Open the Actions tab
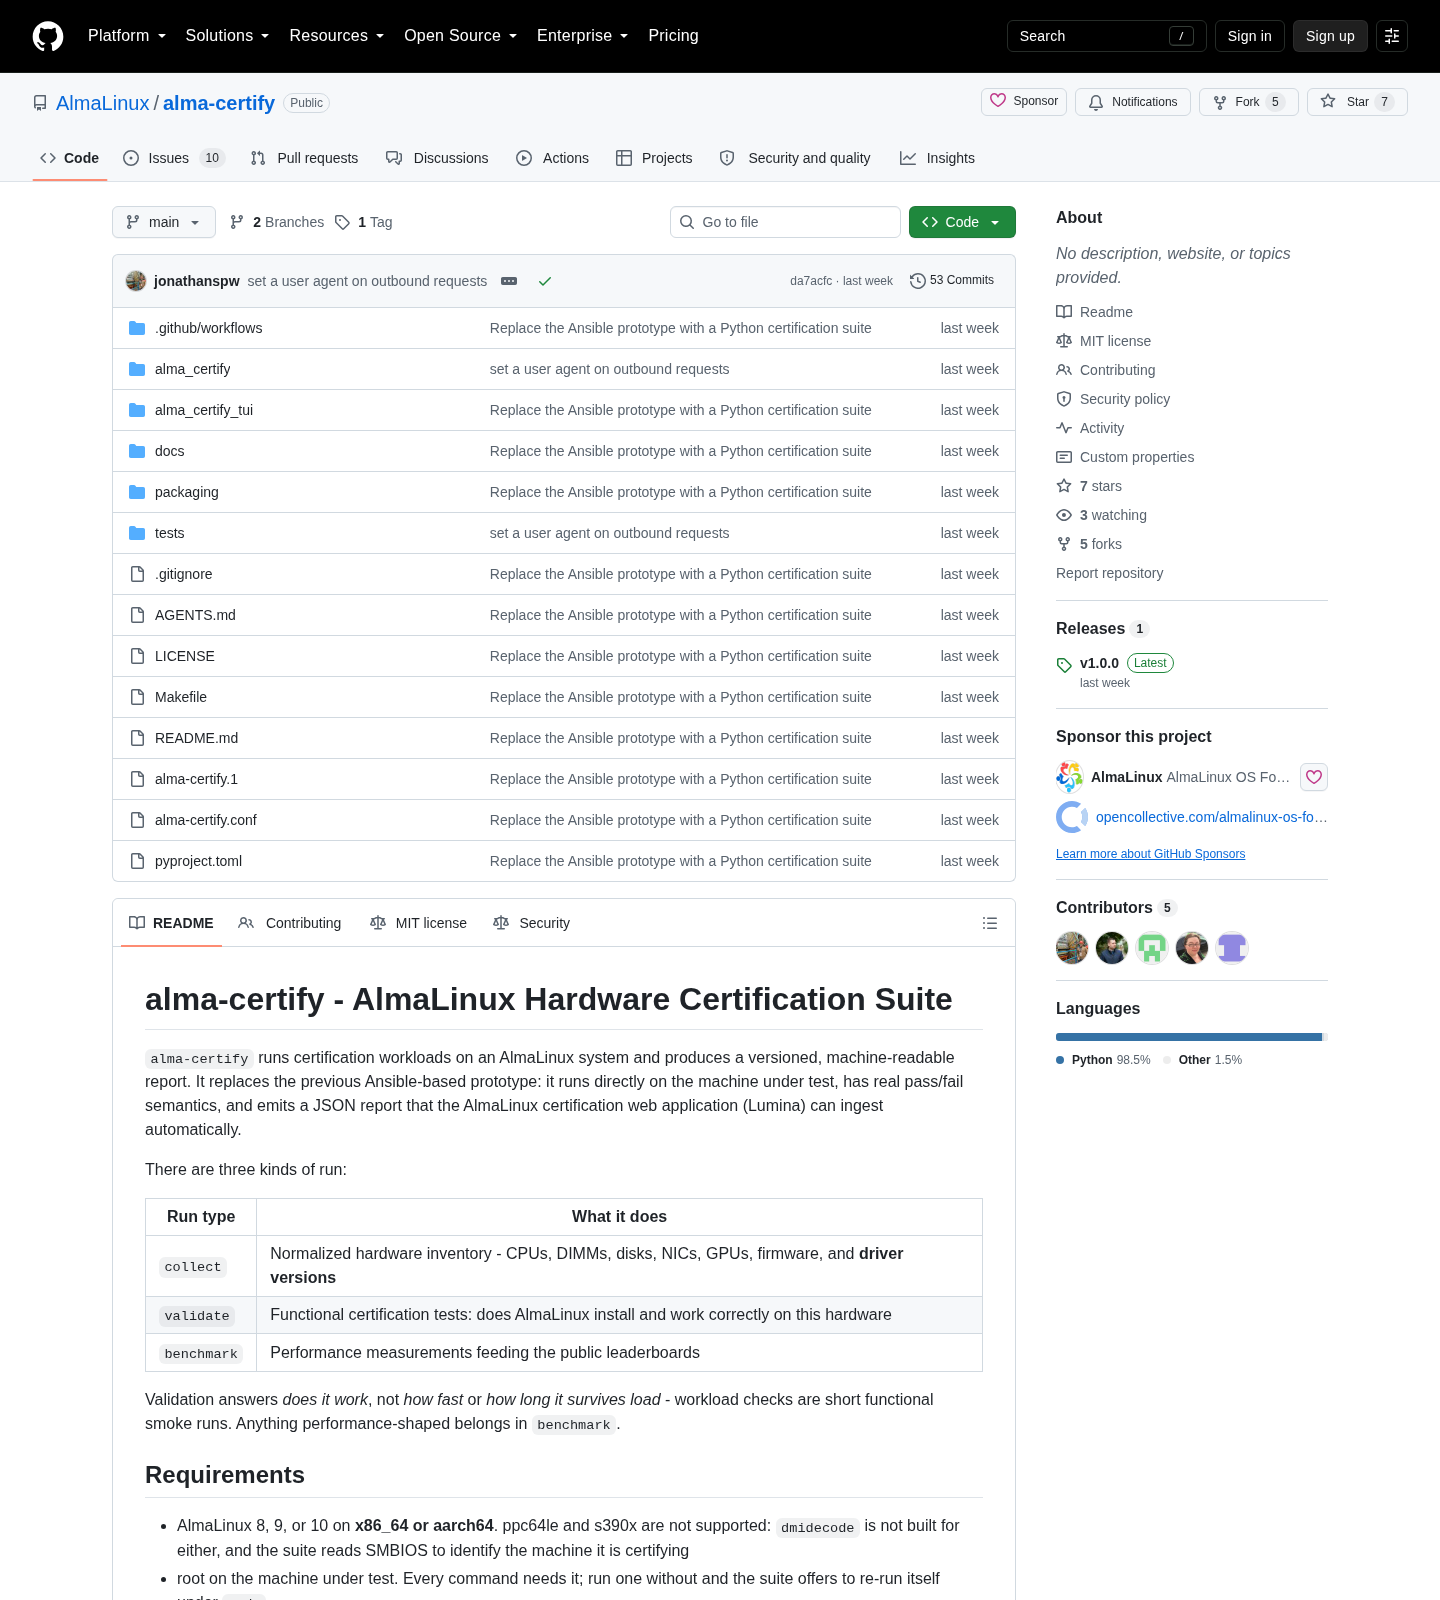Viewport: 1440px width, 1600px height. pos(552,158)
